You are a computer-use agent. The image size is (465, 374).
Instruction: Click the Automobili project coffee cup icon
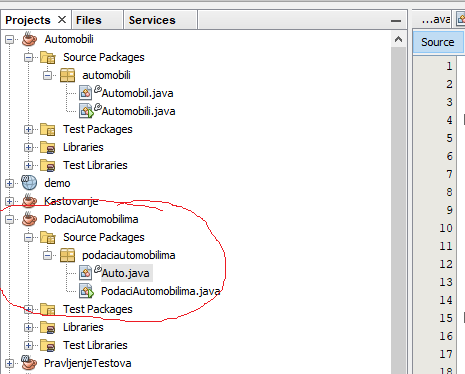[29, 39]
